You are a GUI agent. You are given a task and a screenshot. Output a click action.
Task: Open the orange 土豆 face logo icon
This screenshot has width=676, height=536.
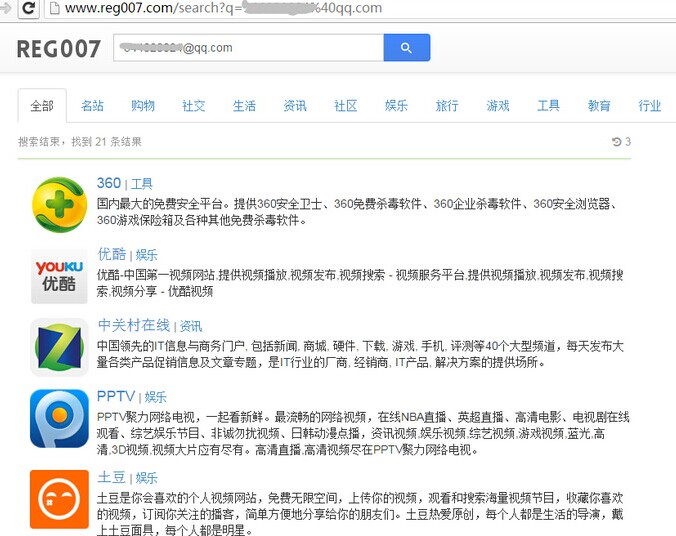tap(59, 499)
